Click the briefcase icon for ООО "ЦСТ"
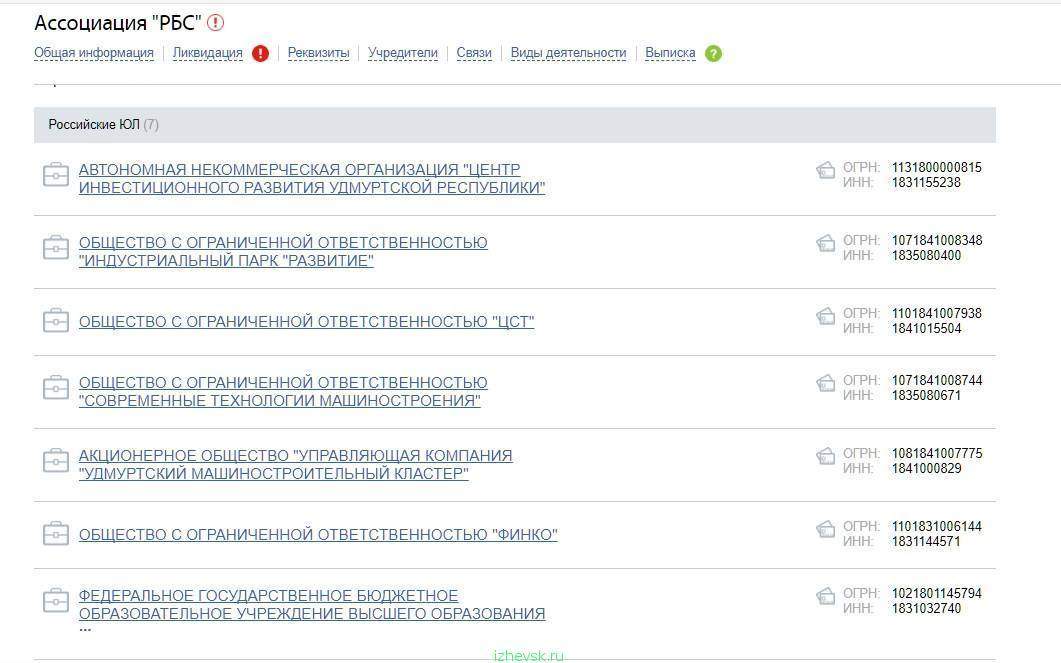The width and height of the screenshot is (1061, 663). 55,320
